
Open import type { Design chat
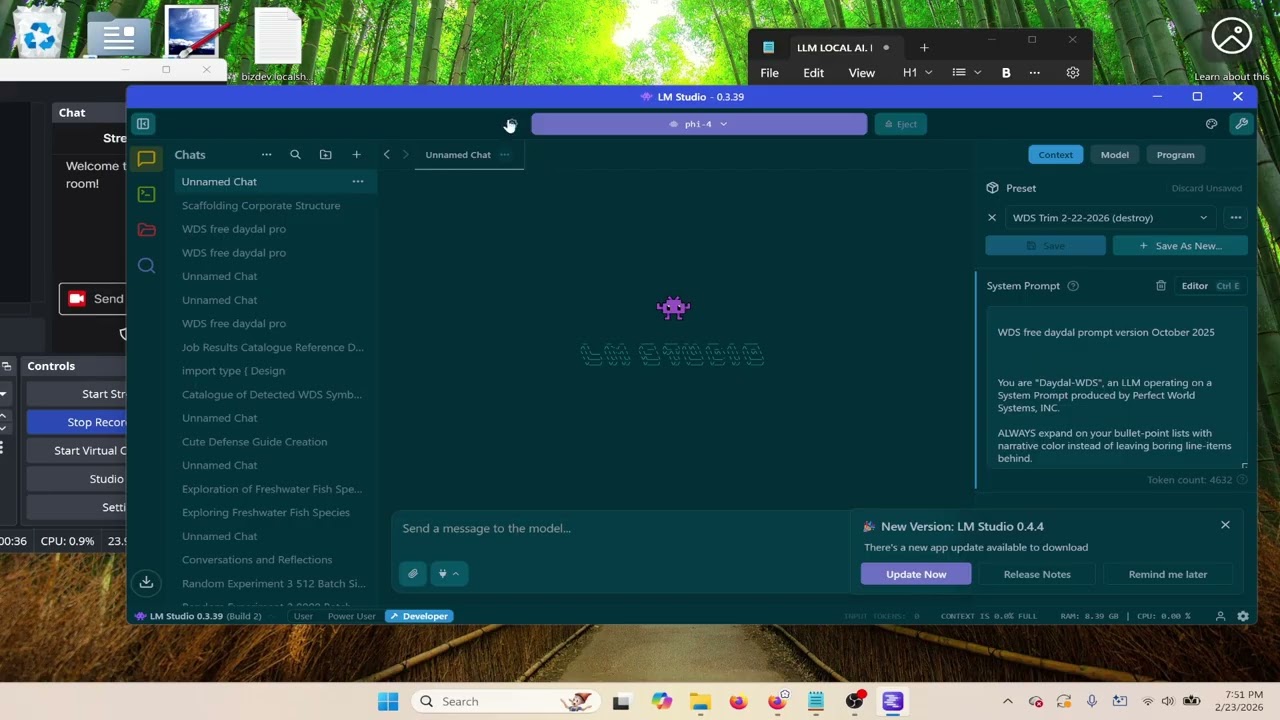click(233, 371)
